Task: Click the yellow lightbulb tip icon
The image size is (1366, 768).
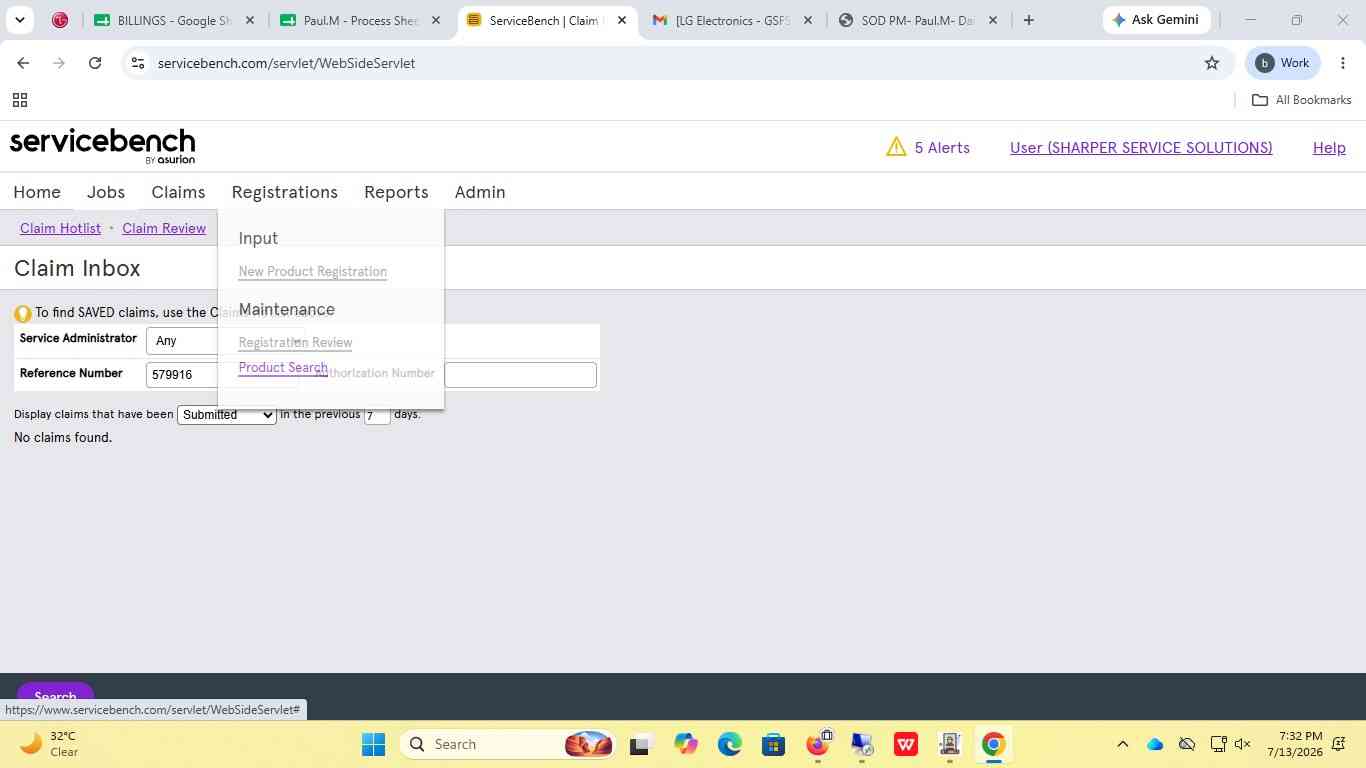Action: tap(23, 313)
